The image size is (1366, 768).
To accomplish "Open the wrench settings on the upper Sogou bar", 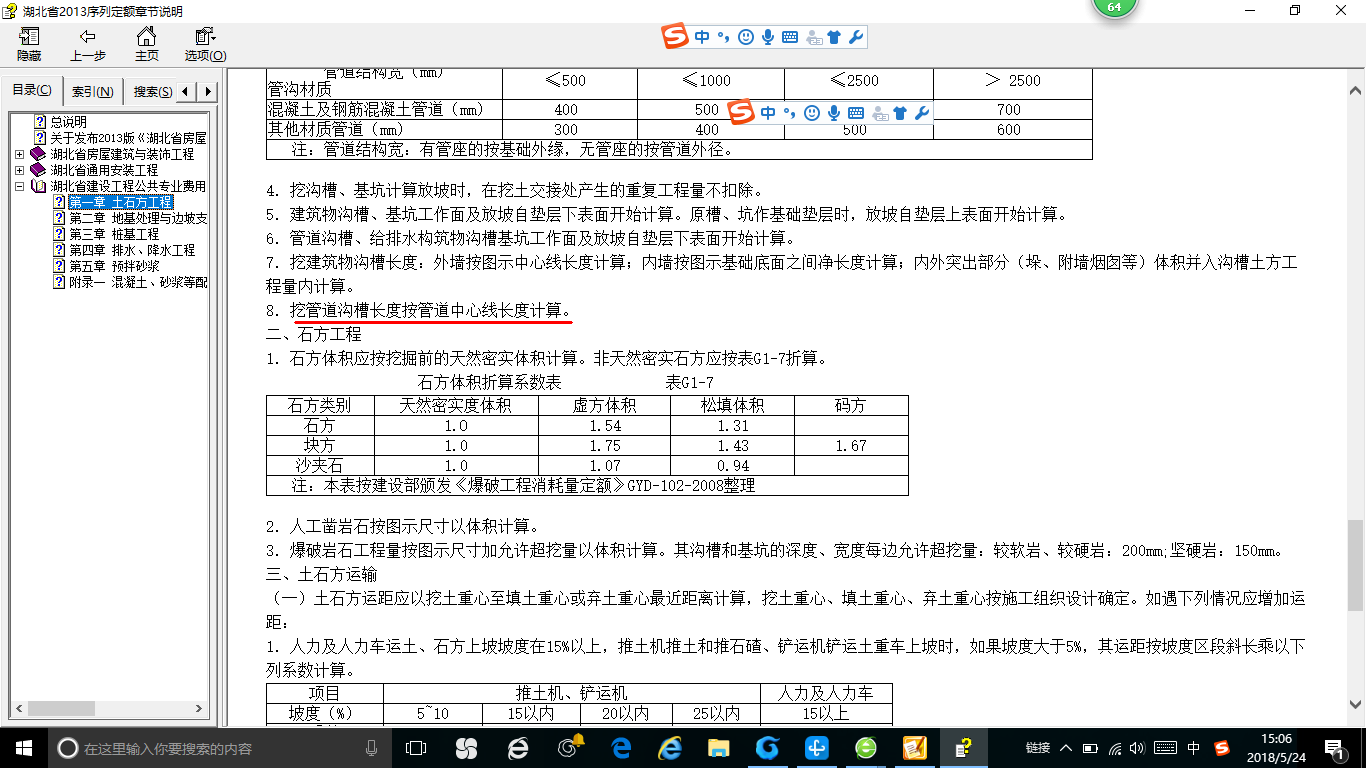I will click(x=856, y=37).
